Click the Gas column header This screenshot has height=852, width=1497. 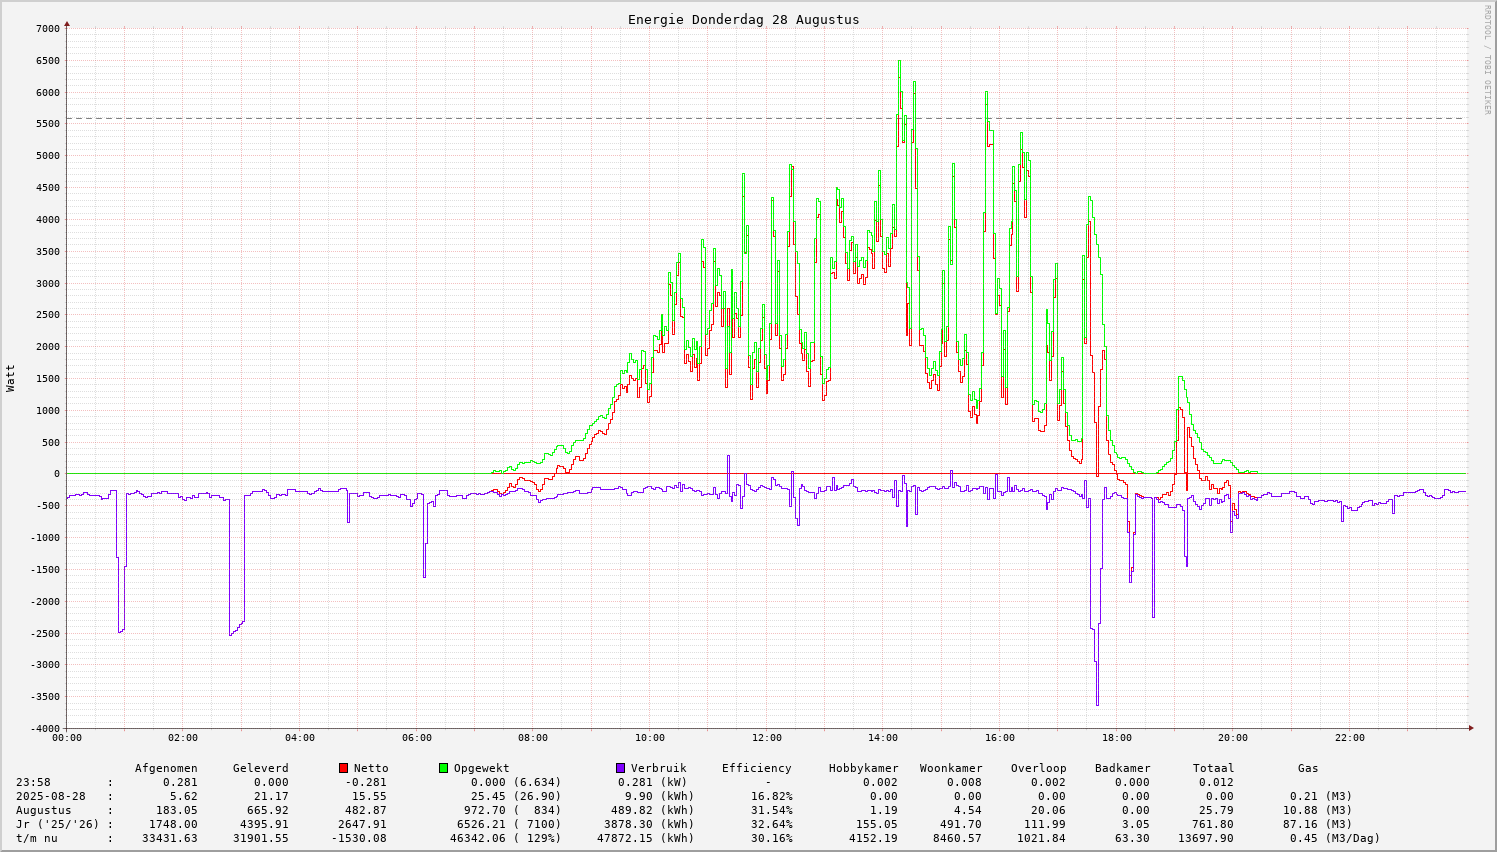[1308, 768]
